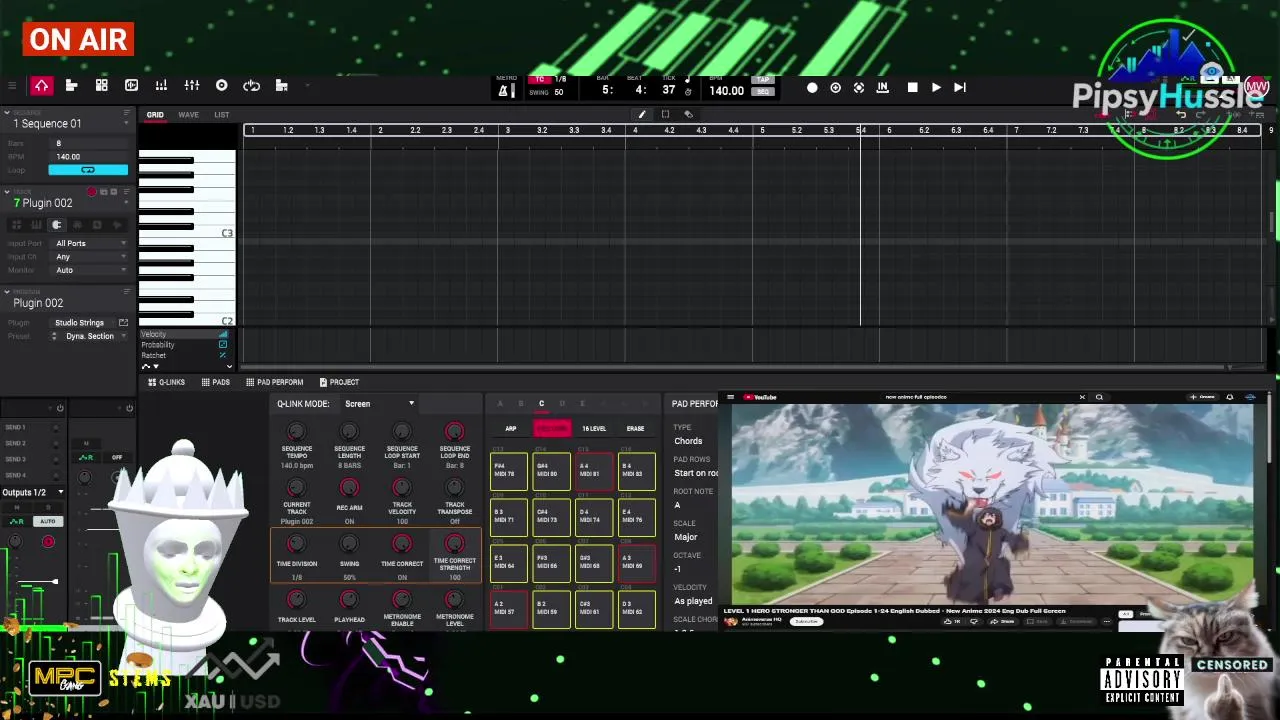Toggle the Probability lane icon
The image size is (1280, 720).
pos(222,345)
